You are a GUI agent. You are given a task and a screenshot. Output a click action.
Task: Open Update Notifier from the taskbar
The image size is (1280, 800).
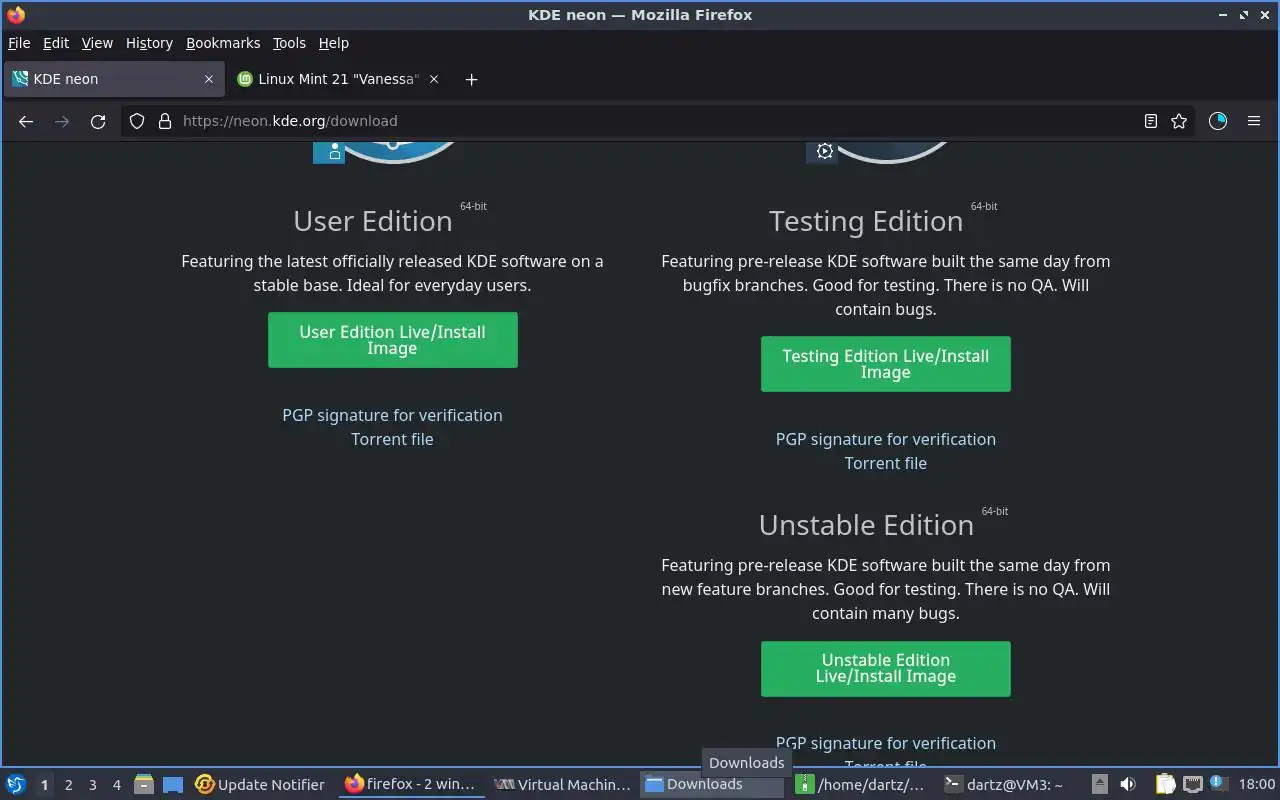(261, 785)
